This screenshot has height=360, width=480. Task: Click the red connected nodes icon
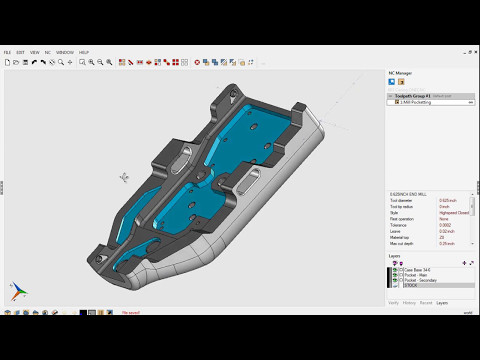(x=167, y=62)
